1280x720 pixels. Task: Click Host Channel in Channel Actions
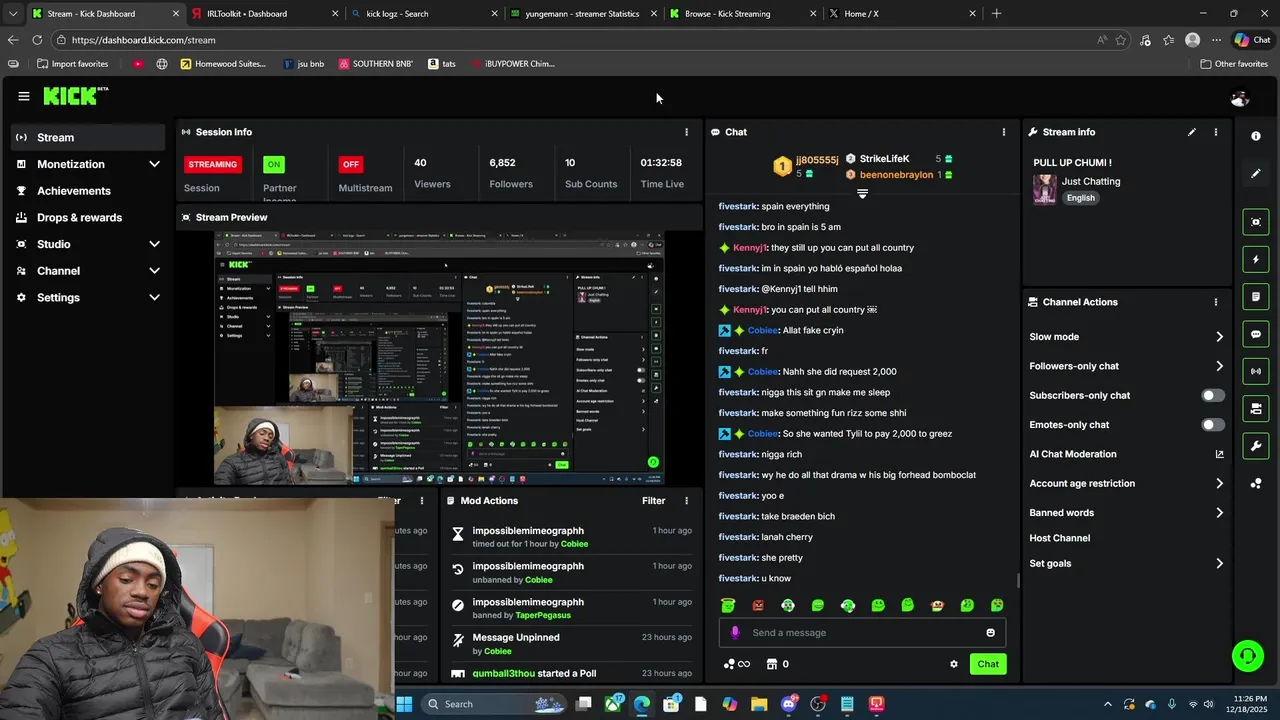[x=1060, y=538]
